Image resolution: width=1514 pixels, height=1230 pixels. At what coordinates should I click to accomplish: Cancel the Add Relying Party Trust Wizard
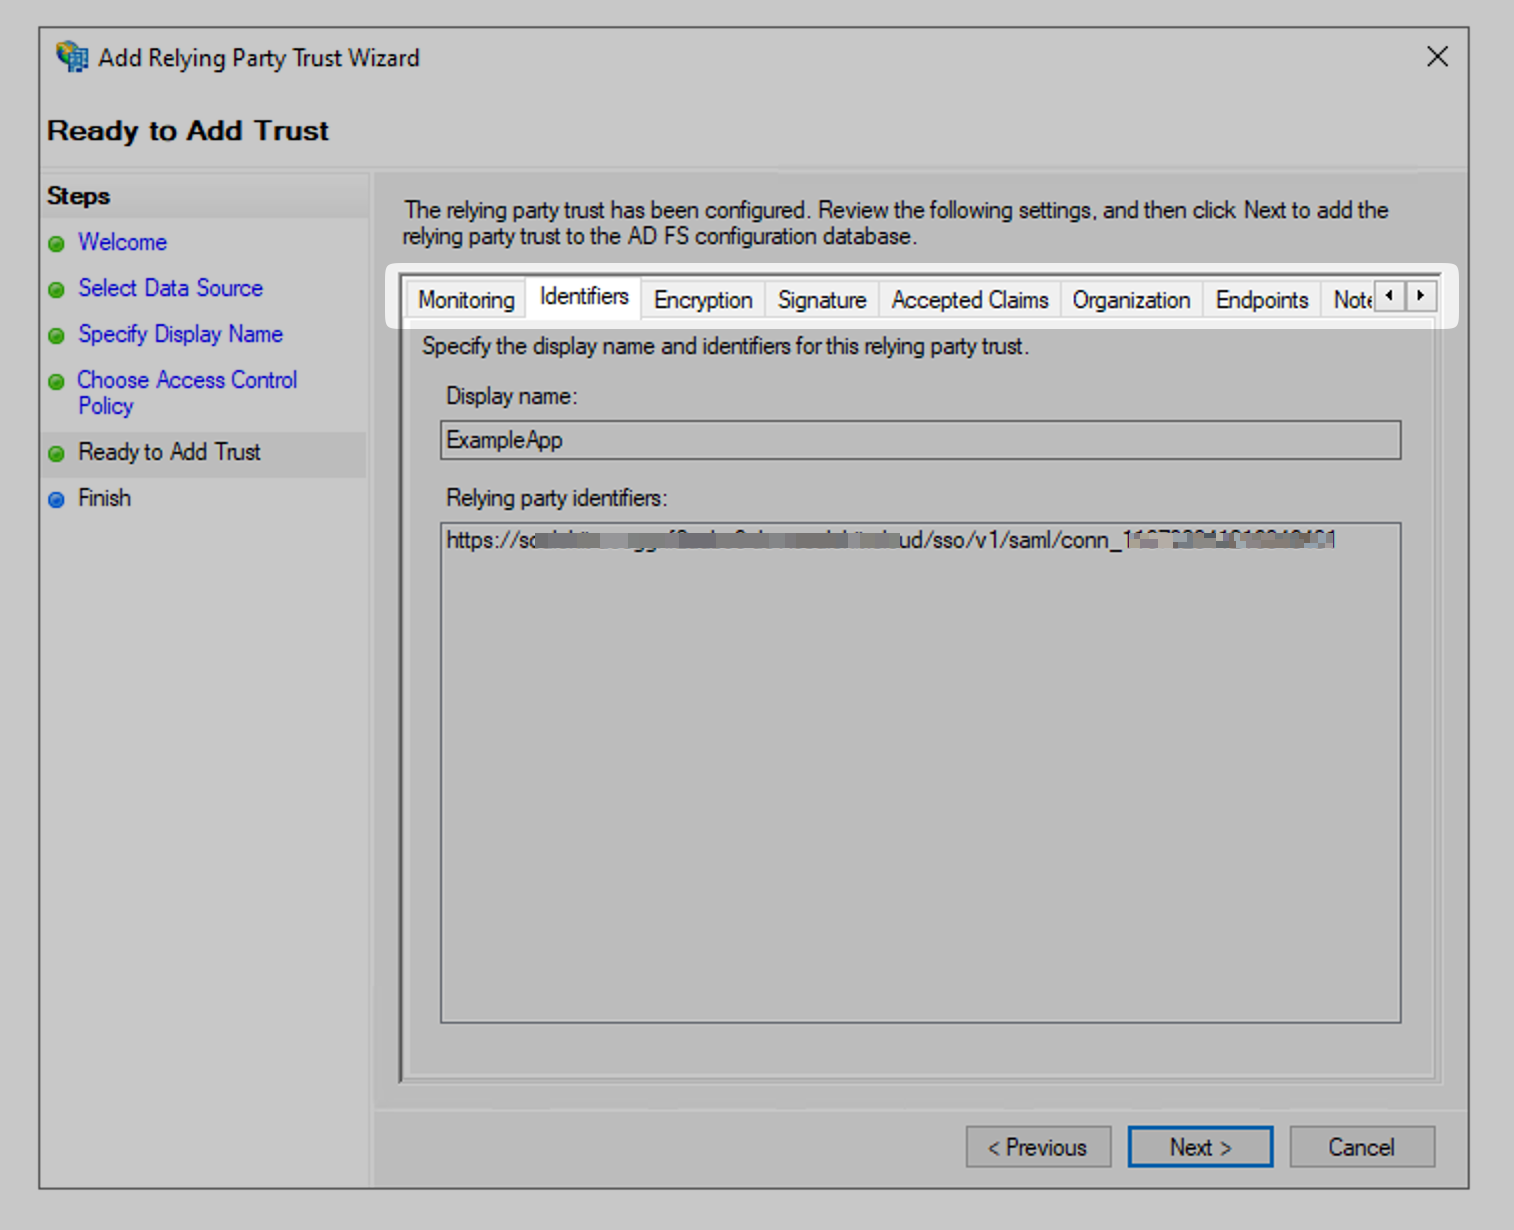click(x=1362, y=1147)
